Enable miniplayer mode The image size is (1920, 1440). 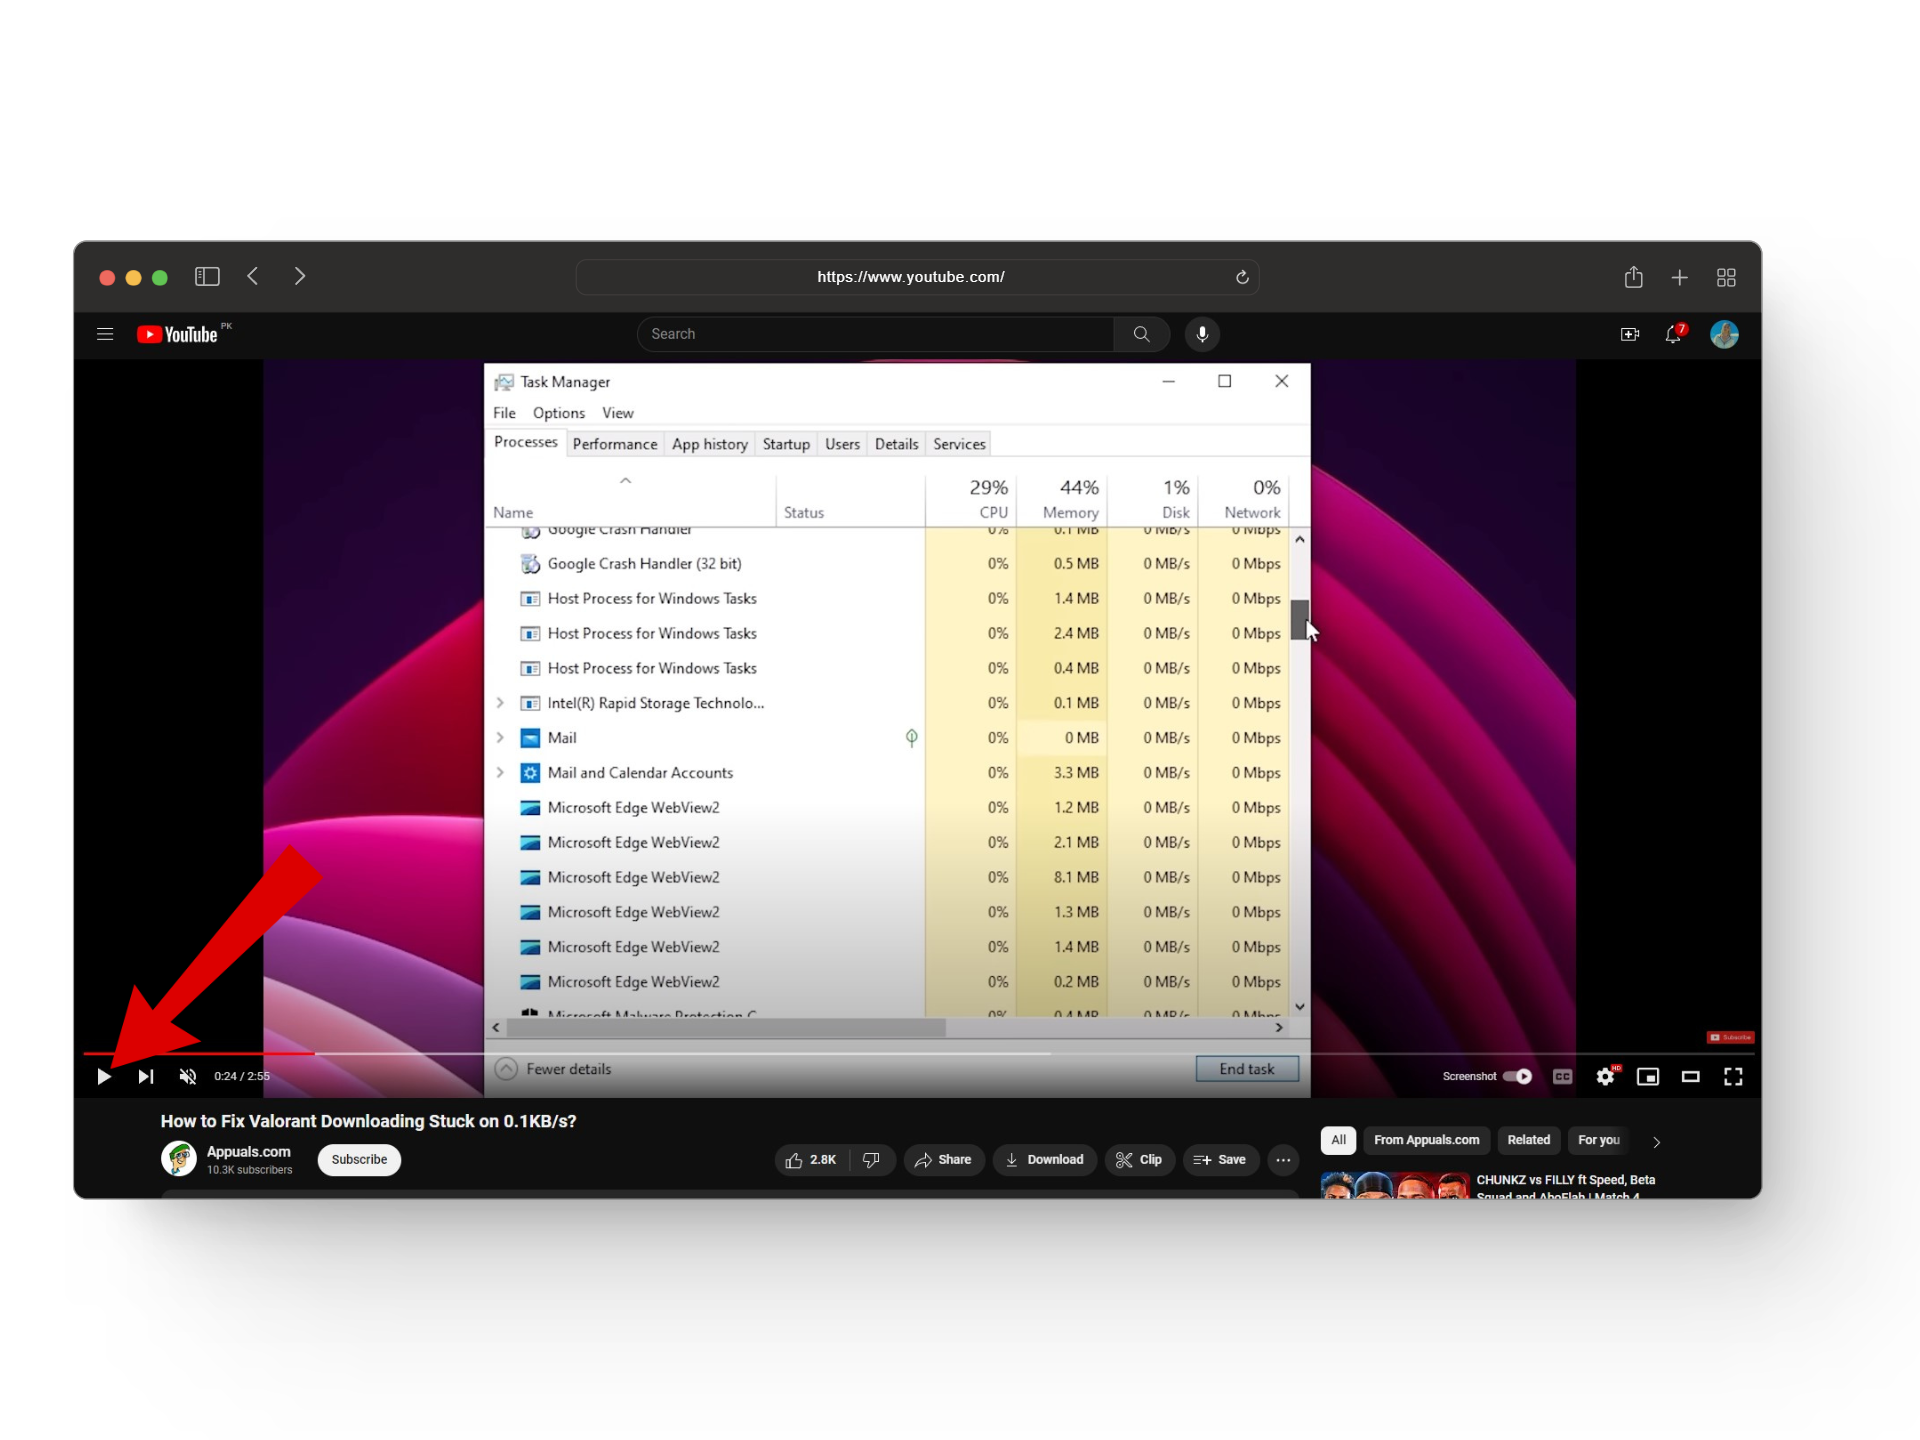tap(1647, 1076)
